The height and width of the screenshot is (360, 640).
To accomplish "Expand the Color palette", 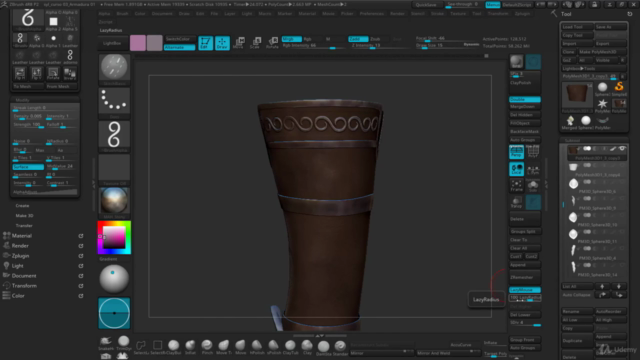I will (x=18, y=296).
